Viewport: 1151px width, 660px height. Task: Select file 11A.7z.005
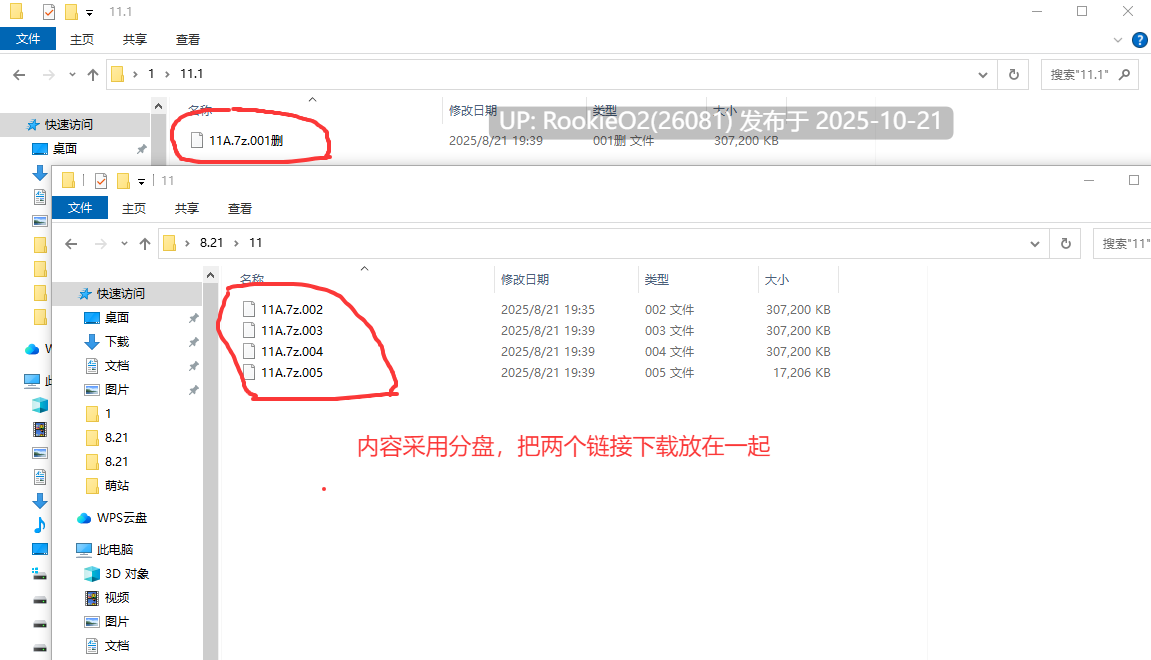292,373
